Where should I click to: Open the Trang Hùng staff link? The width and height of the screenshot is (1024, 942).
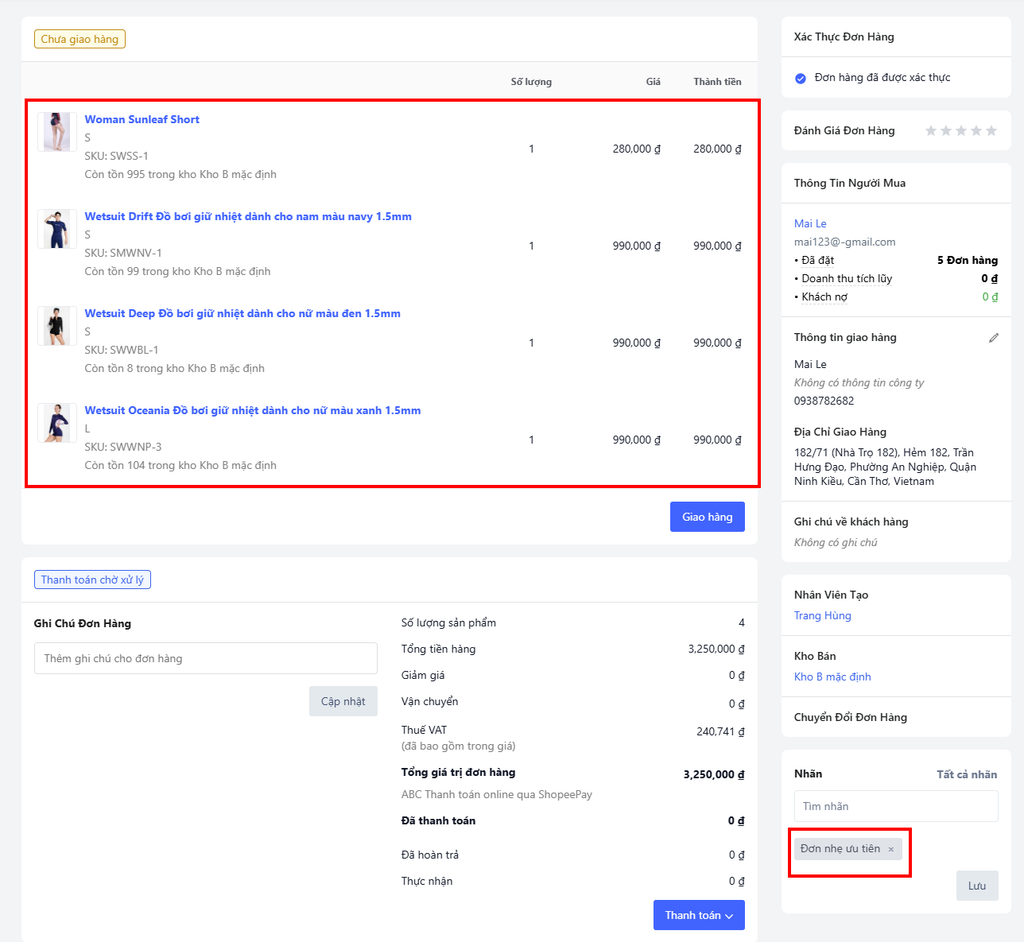point(822,616)
